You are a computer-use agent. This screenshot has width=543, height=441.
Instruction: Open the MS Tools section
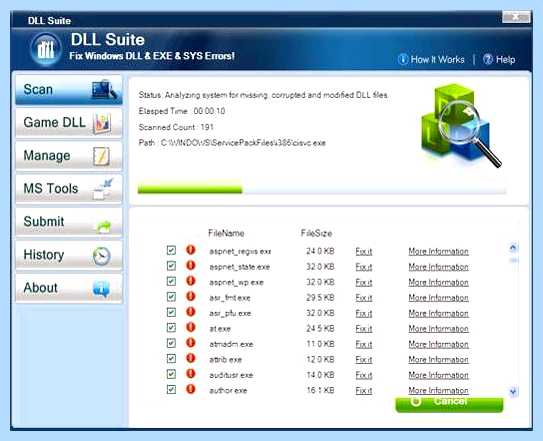tap(69, 189)
